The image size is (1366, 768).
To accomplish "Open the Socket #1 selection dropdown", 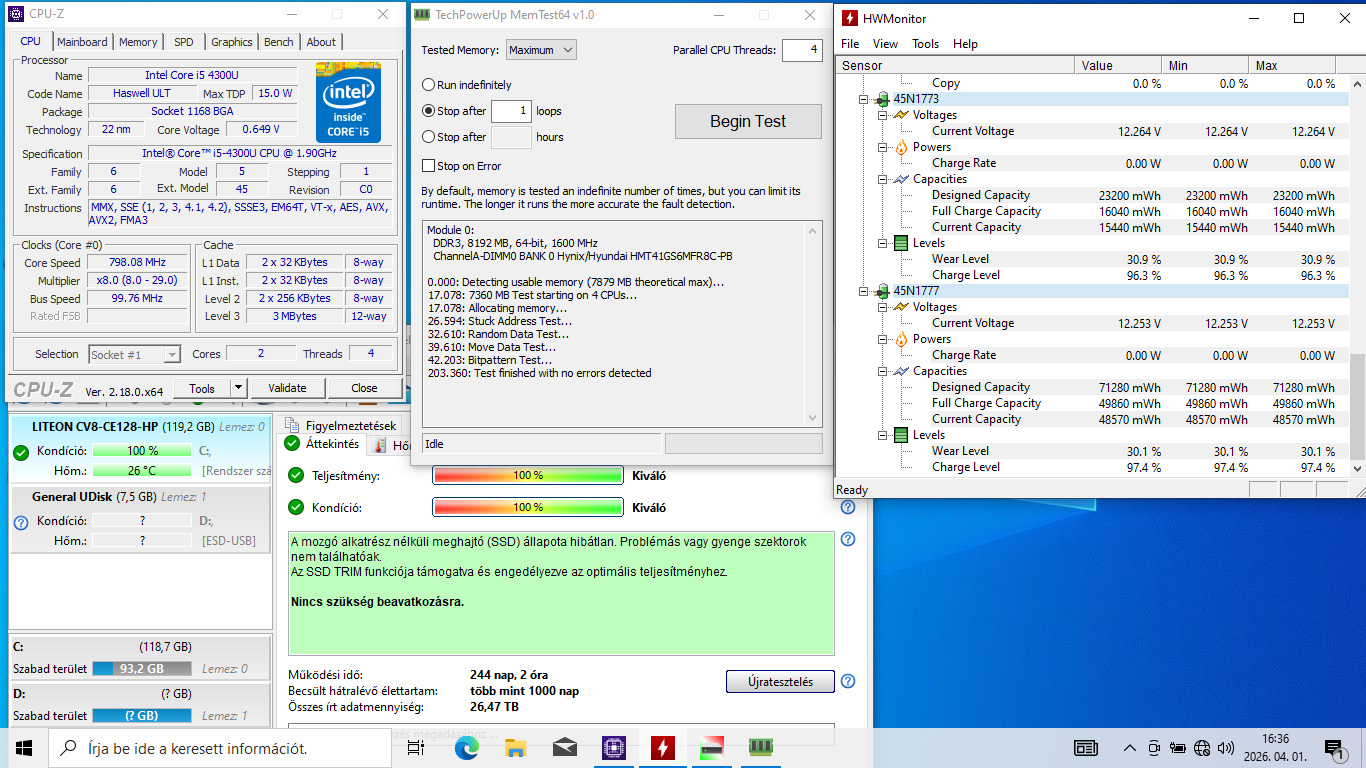I will [x=135, y=354].
